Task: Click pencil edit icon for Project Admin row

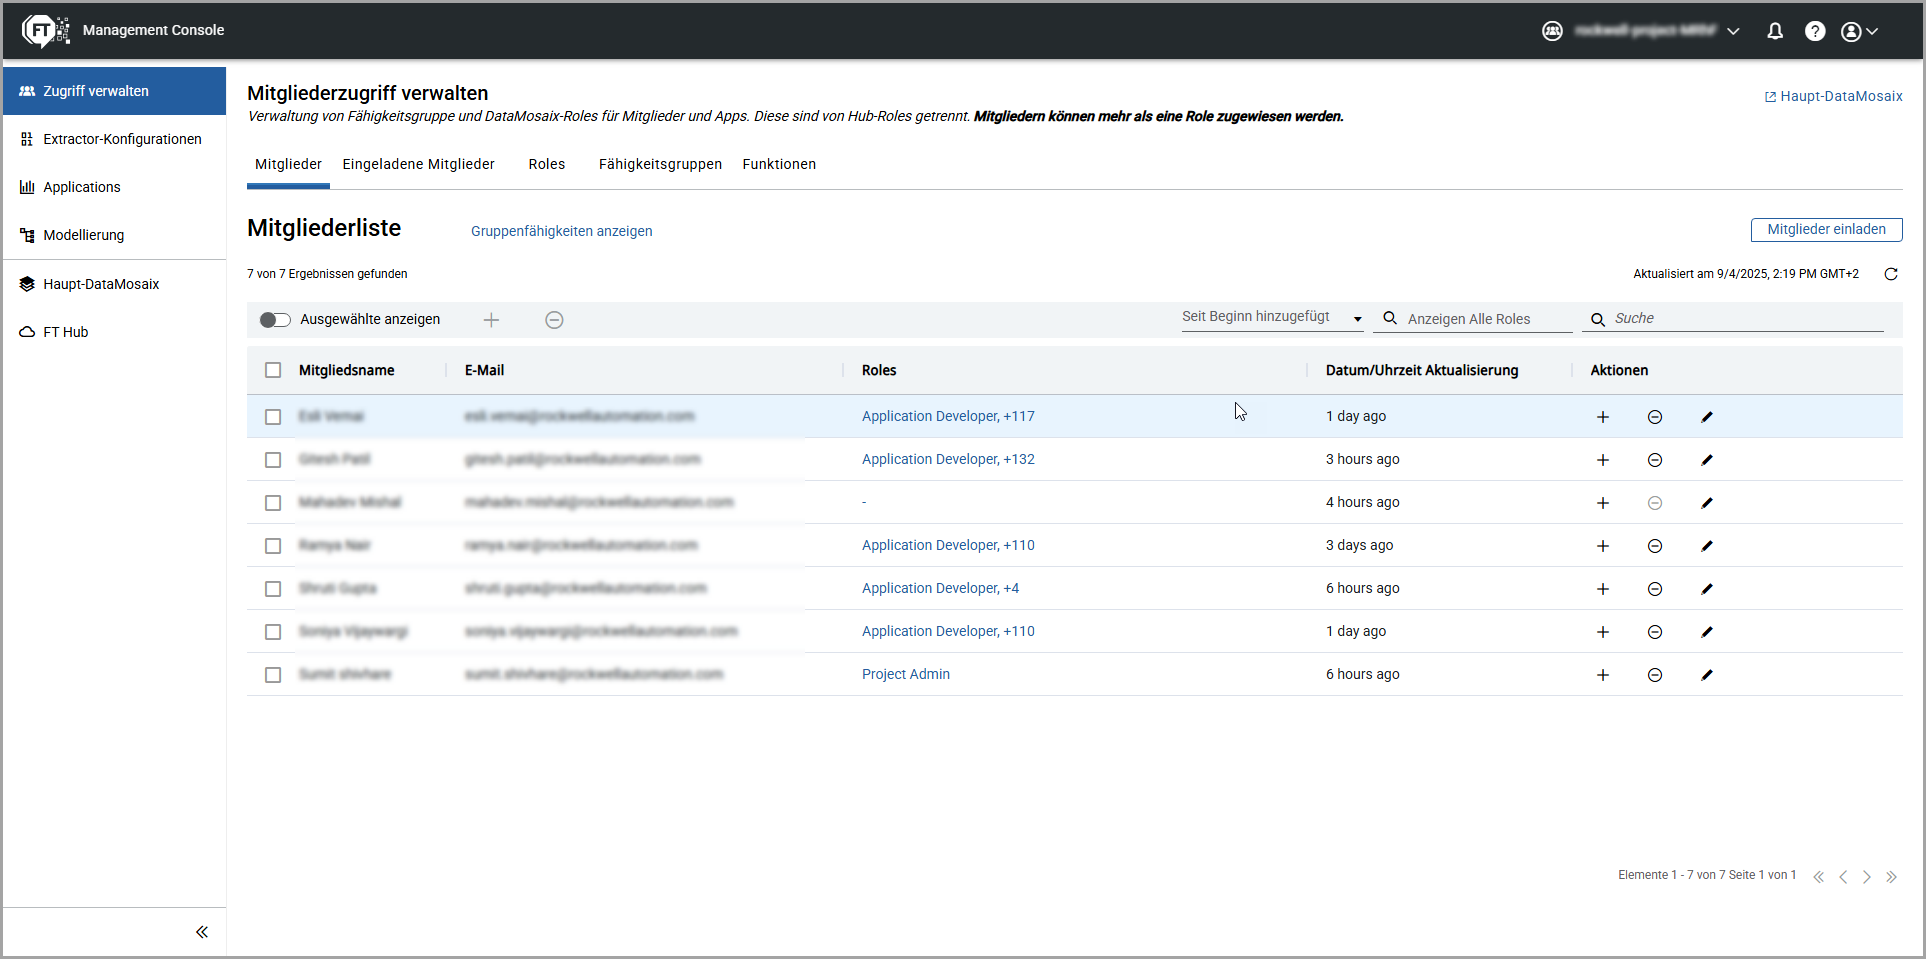Action: click(1706, 675)
